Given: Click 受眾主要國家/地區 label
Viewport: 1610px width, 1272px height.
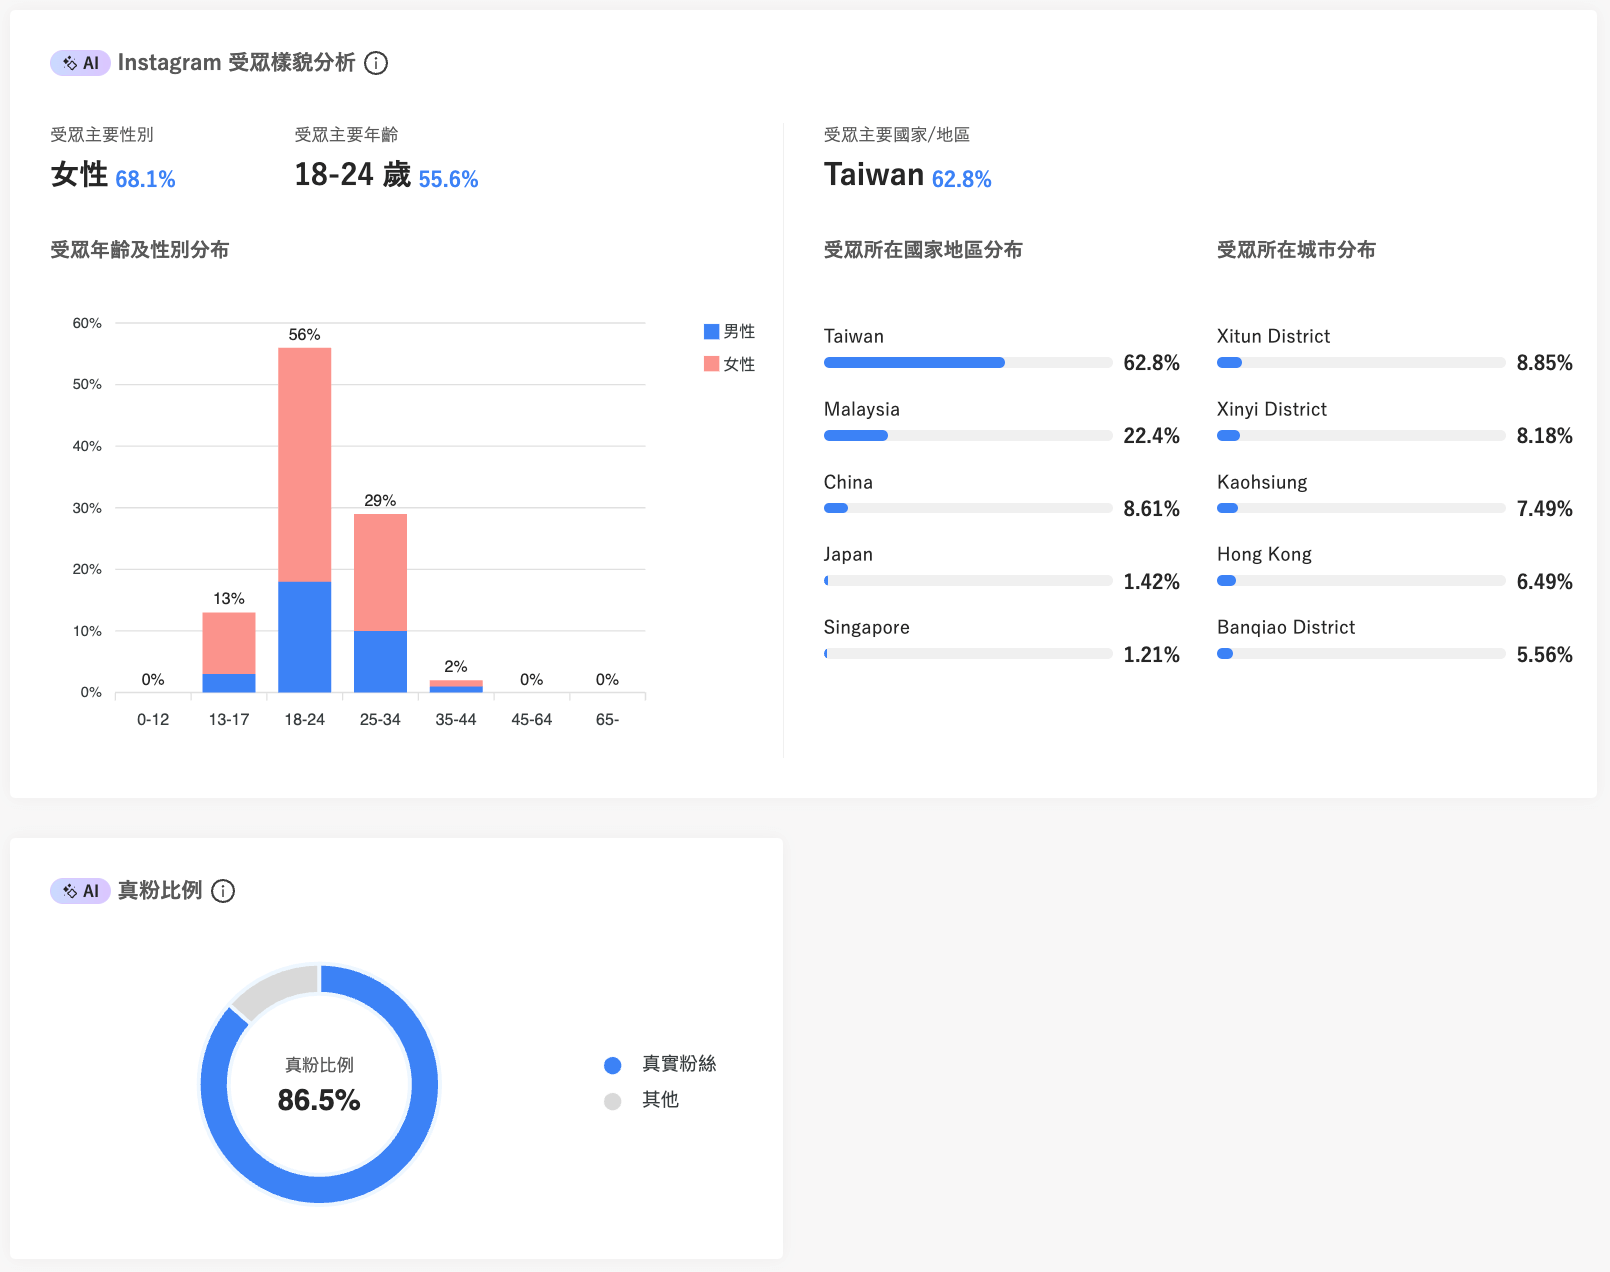Looking at the screenshot, I should coord(897,134).
